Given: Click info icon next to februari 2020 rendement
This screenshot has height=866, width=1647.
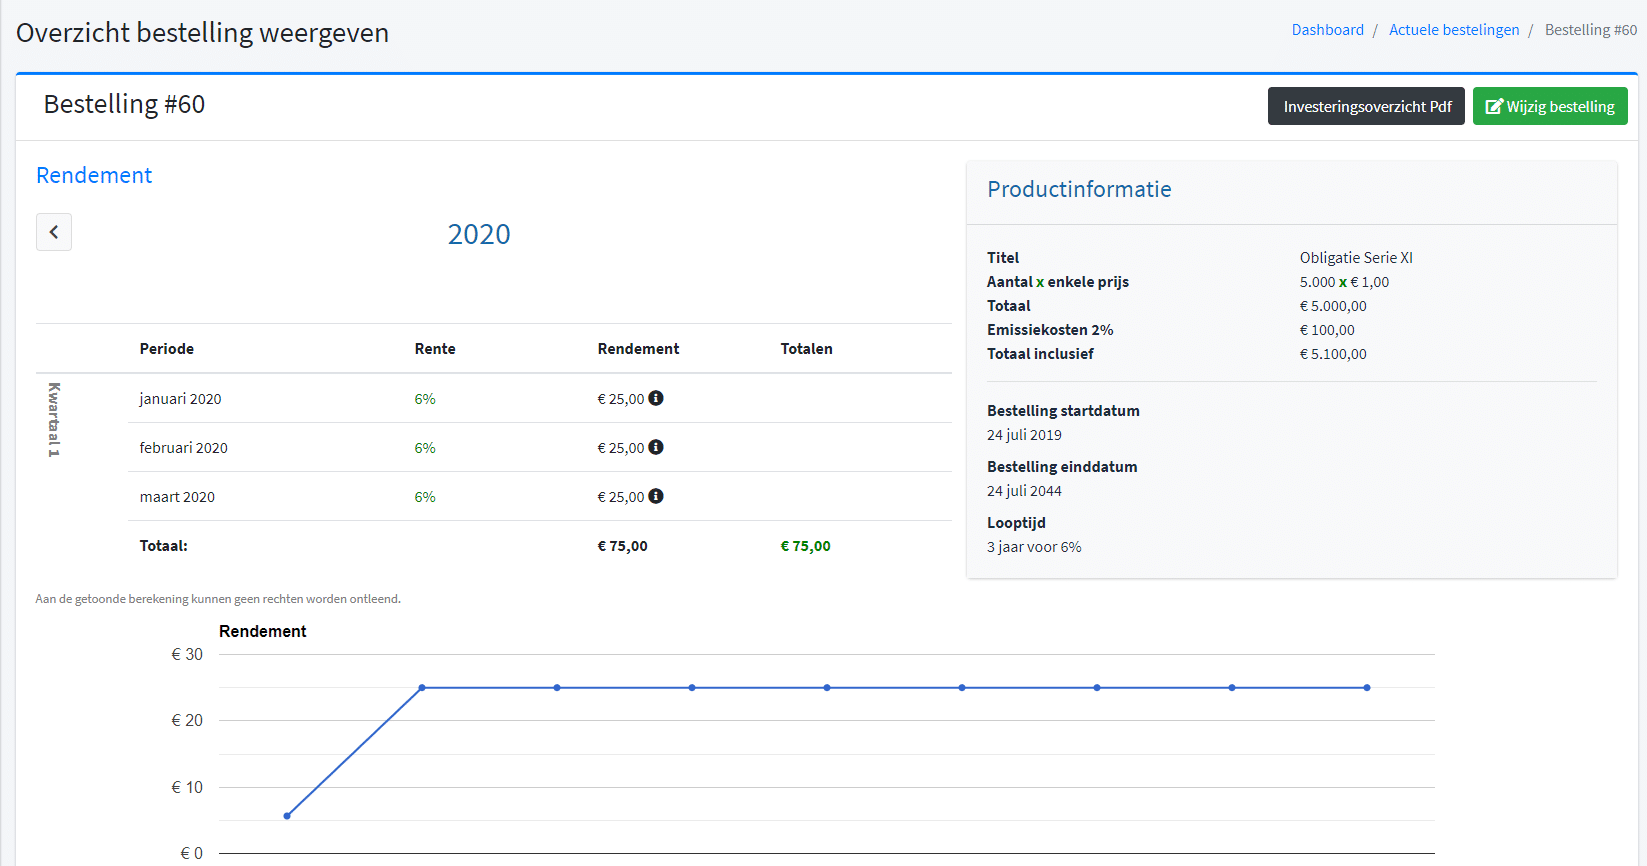Looking at the screenshot, I should click(x=656, y=447).
